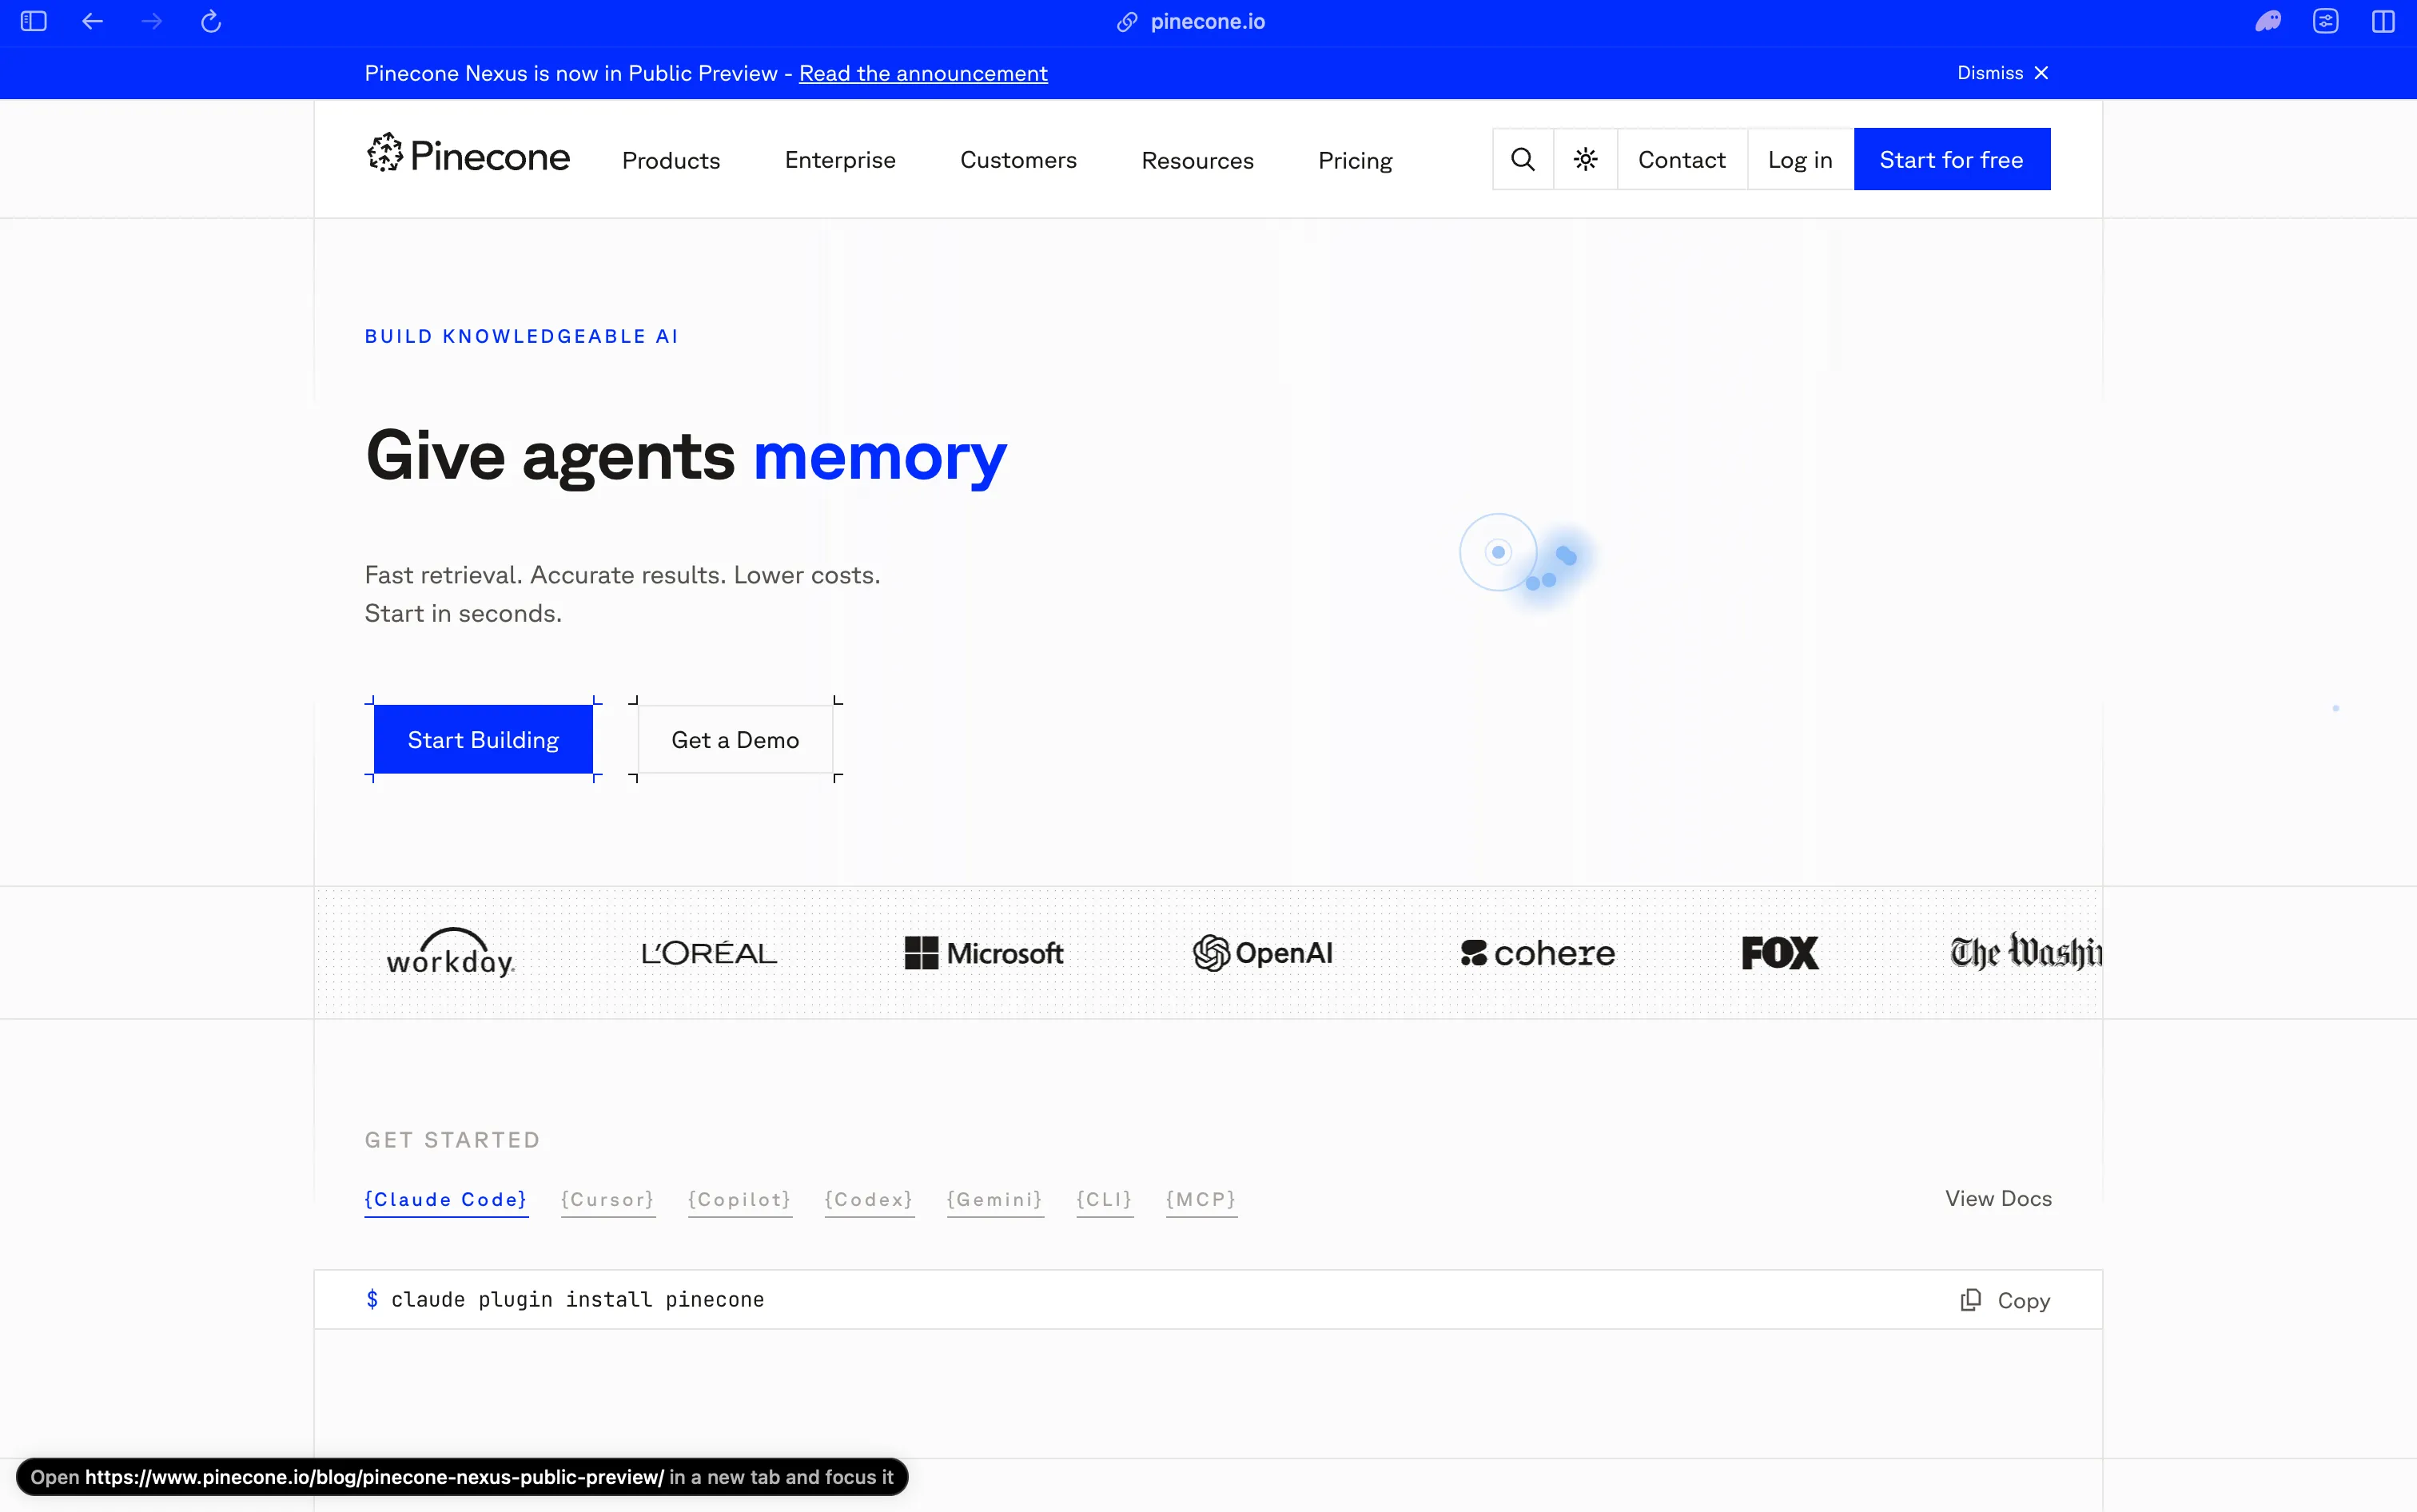Open the rounded square toolbar icon
The height and width of the screenshot is (1512, 2417).
(x=2326, y=21)
